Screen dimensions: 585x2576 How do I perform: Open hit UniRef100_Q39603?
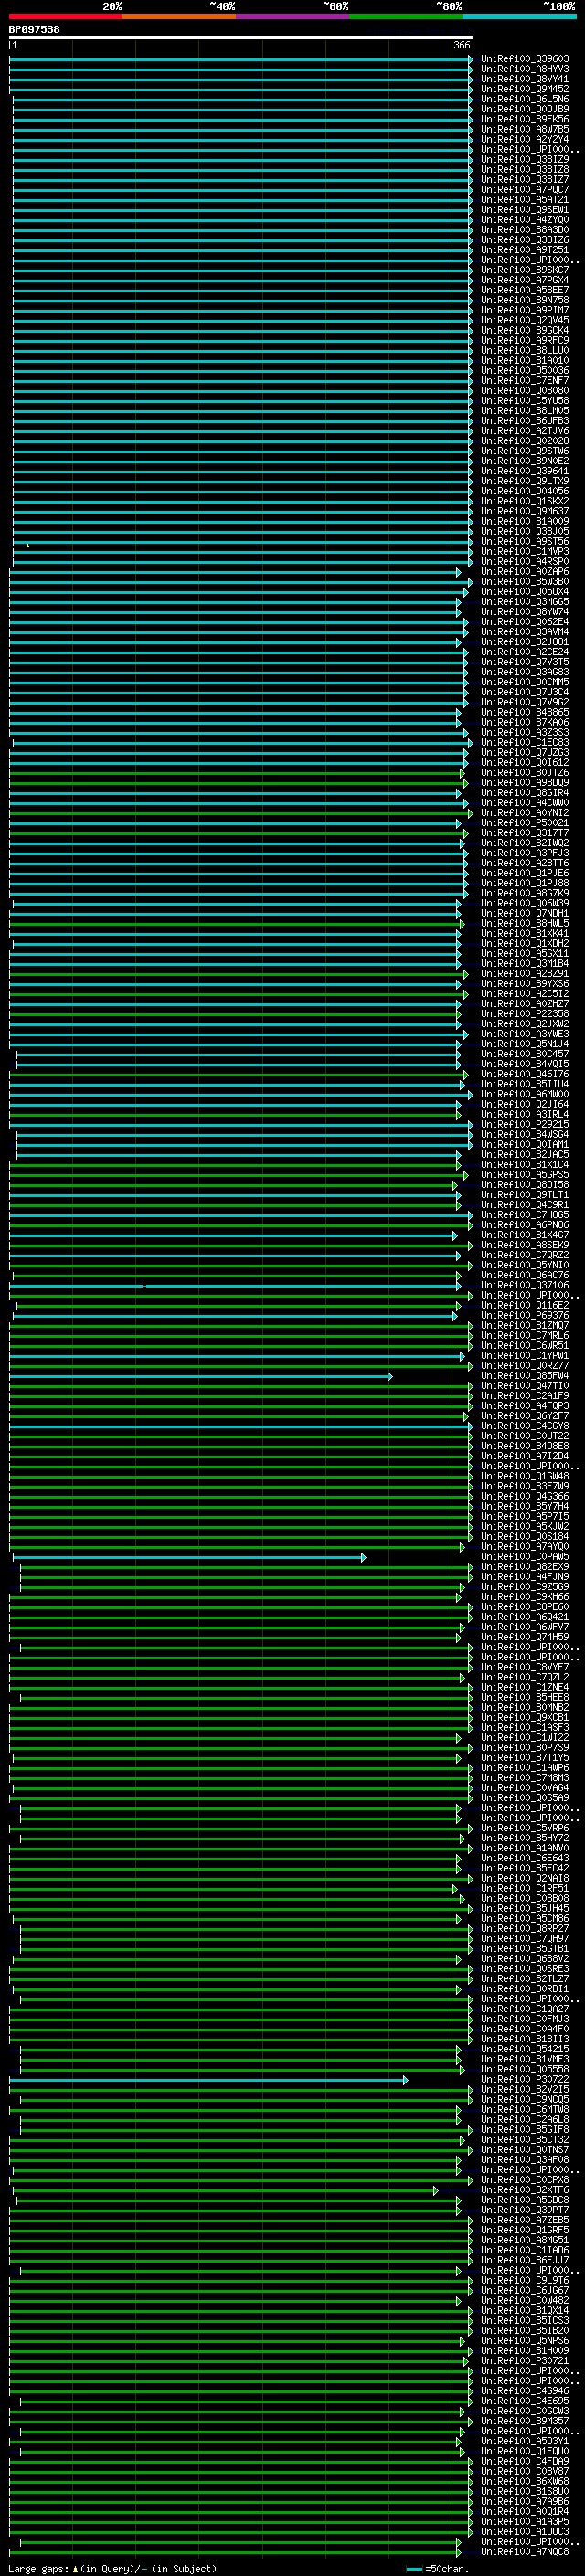tap(525, 59)
